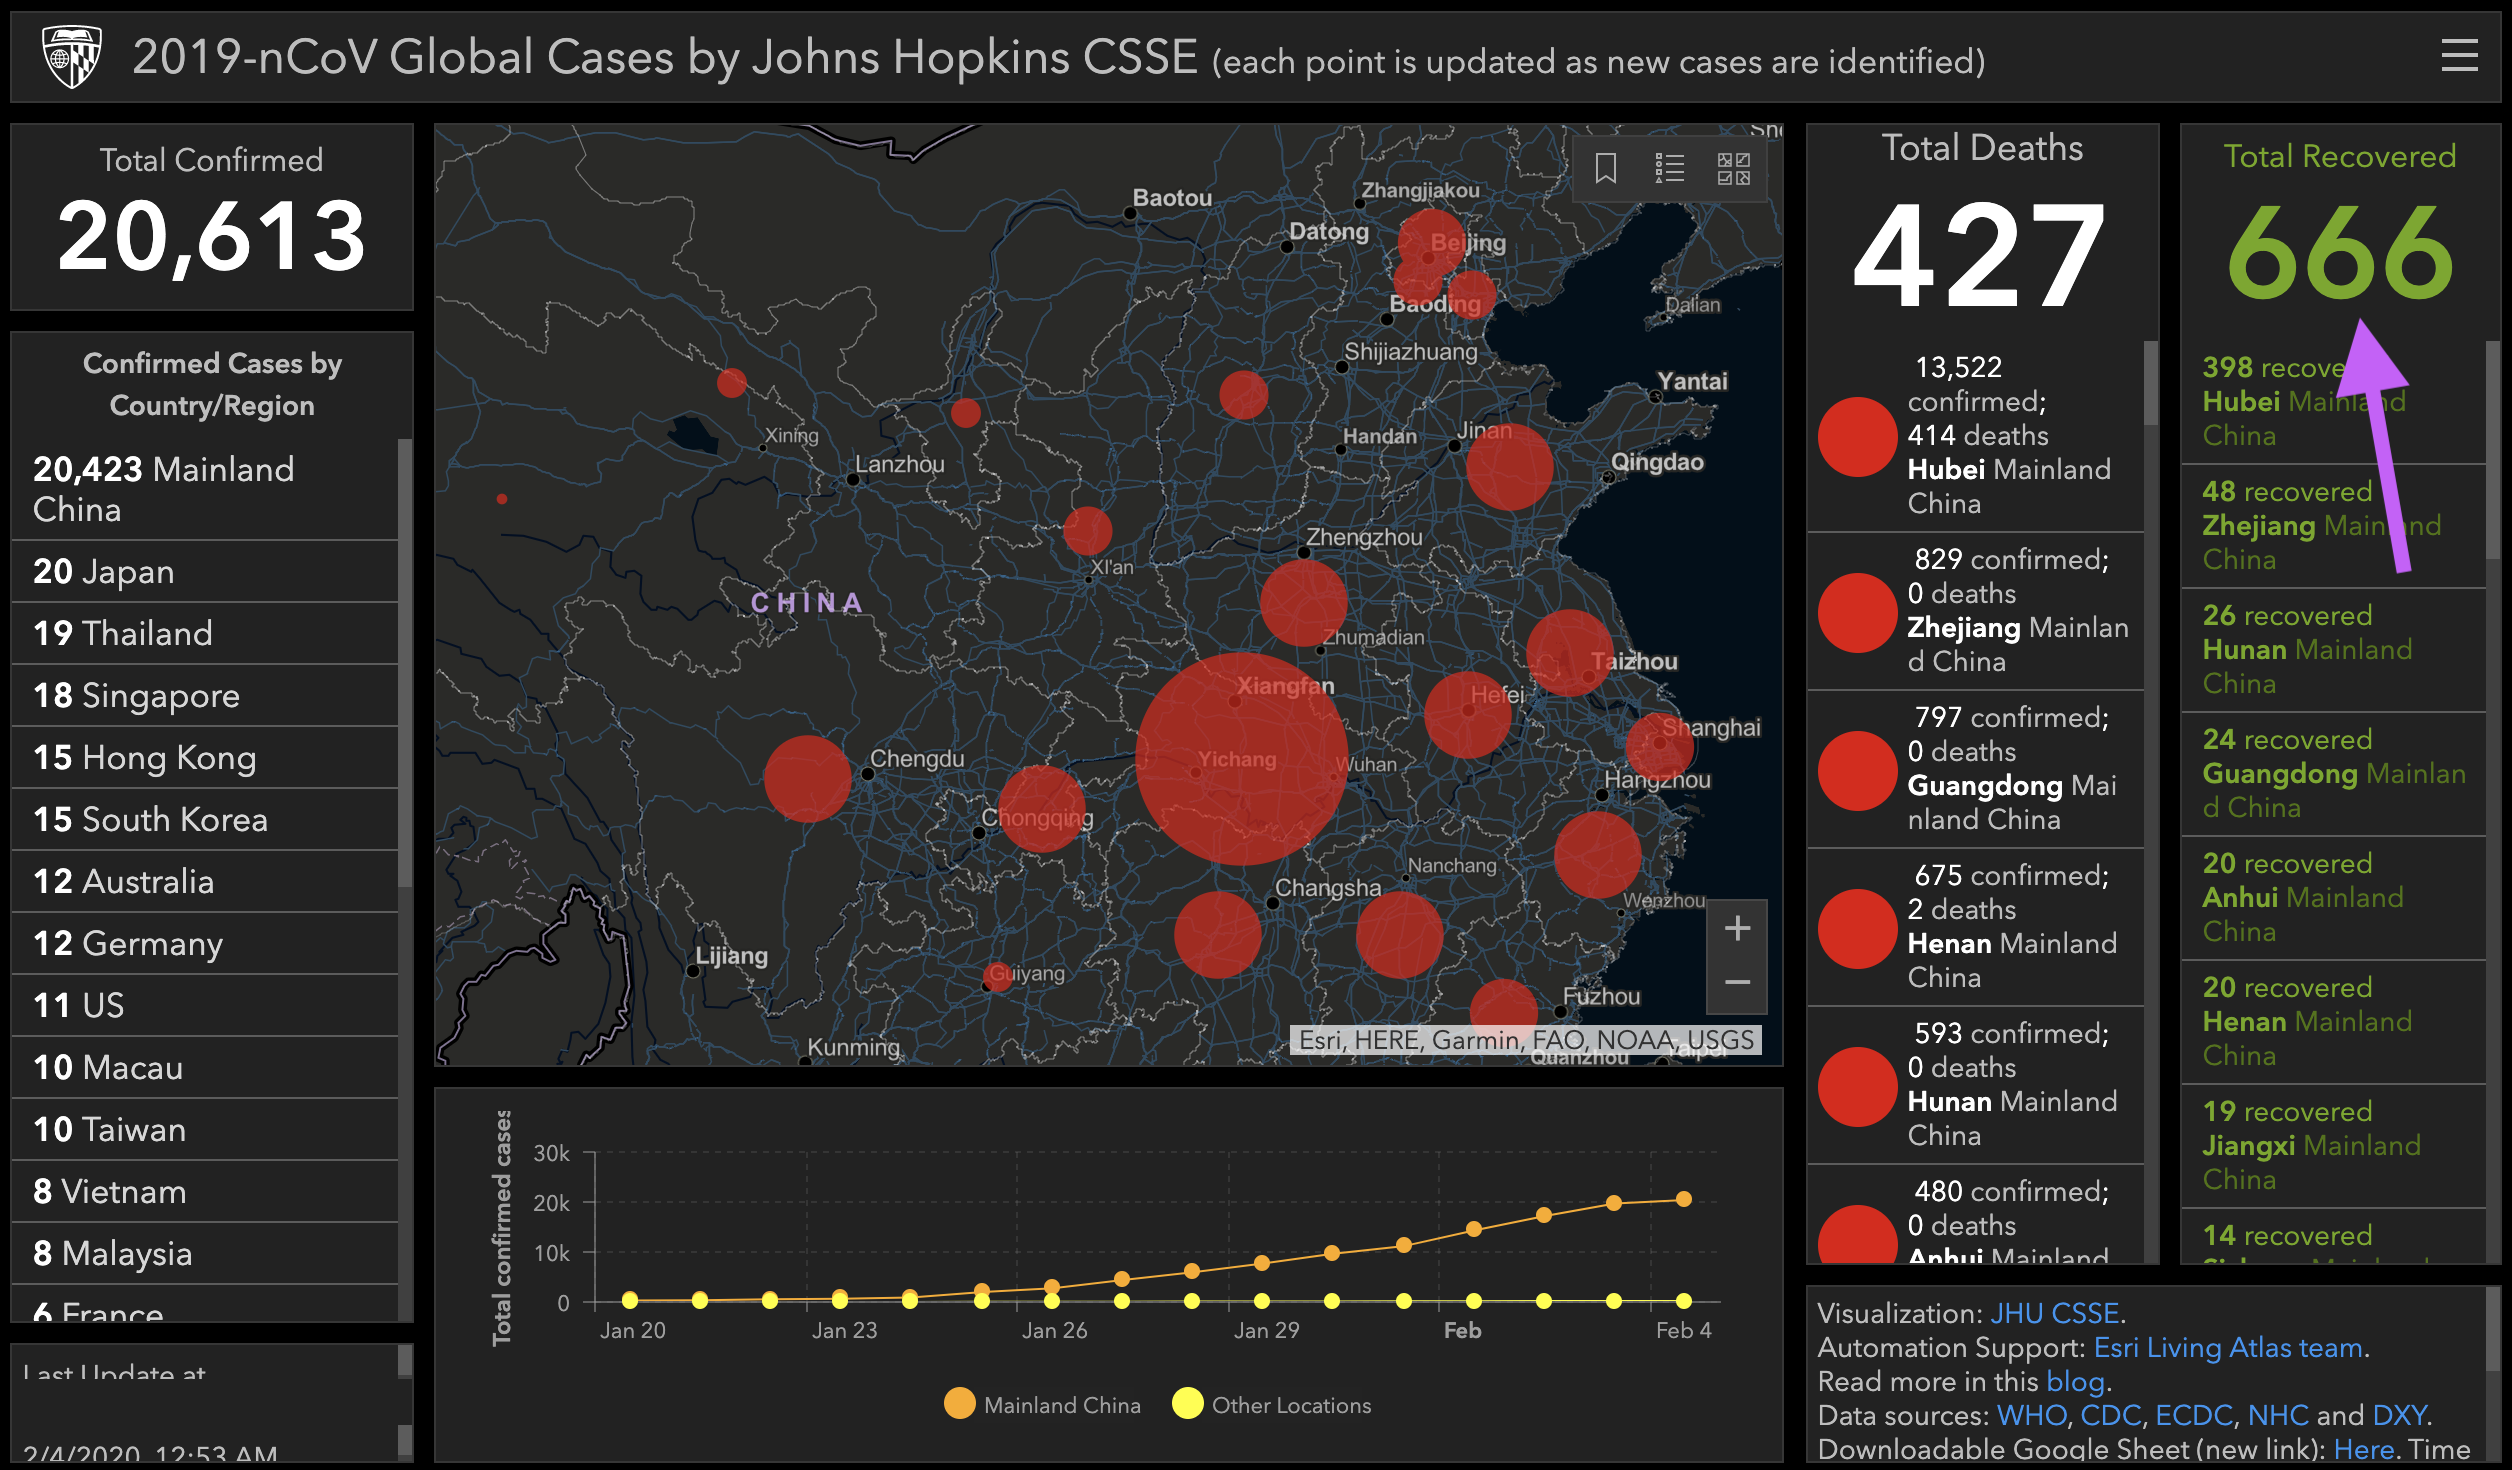The image size is (2512, 1470).
Task: Open the ECDC data source link
Action: point(2194,1415)
